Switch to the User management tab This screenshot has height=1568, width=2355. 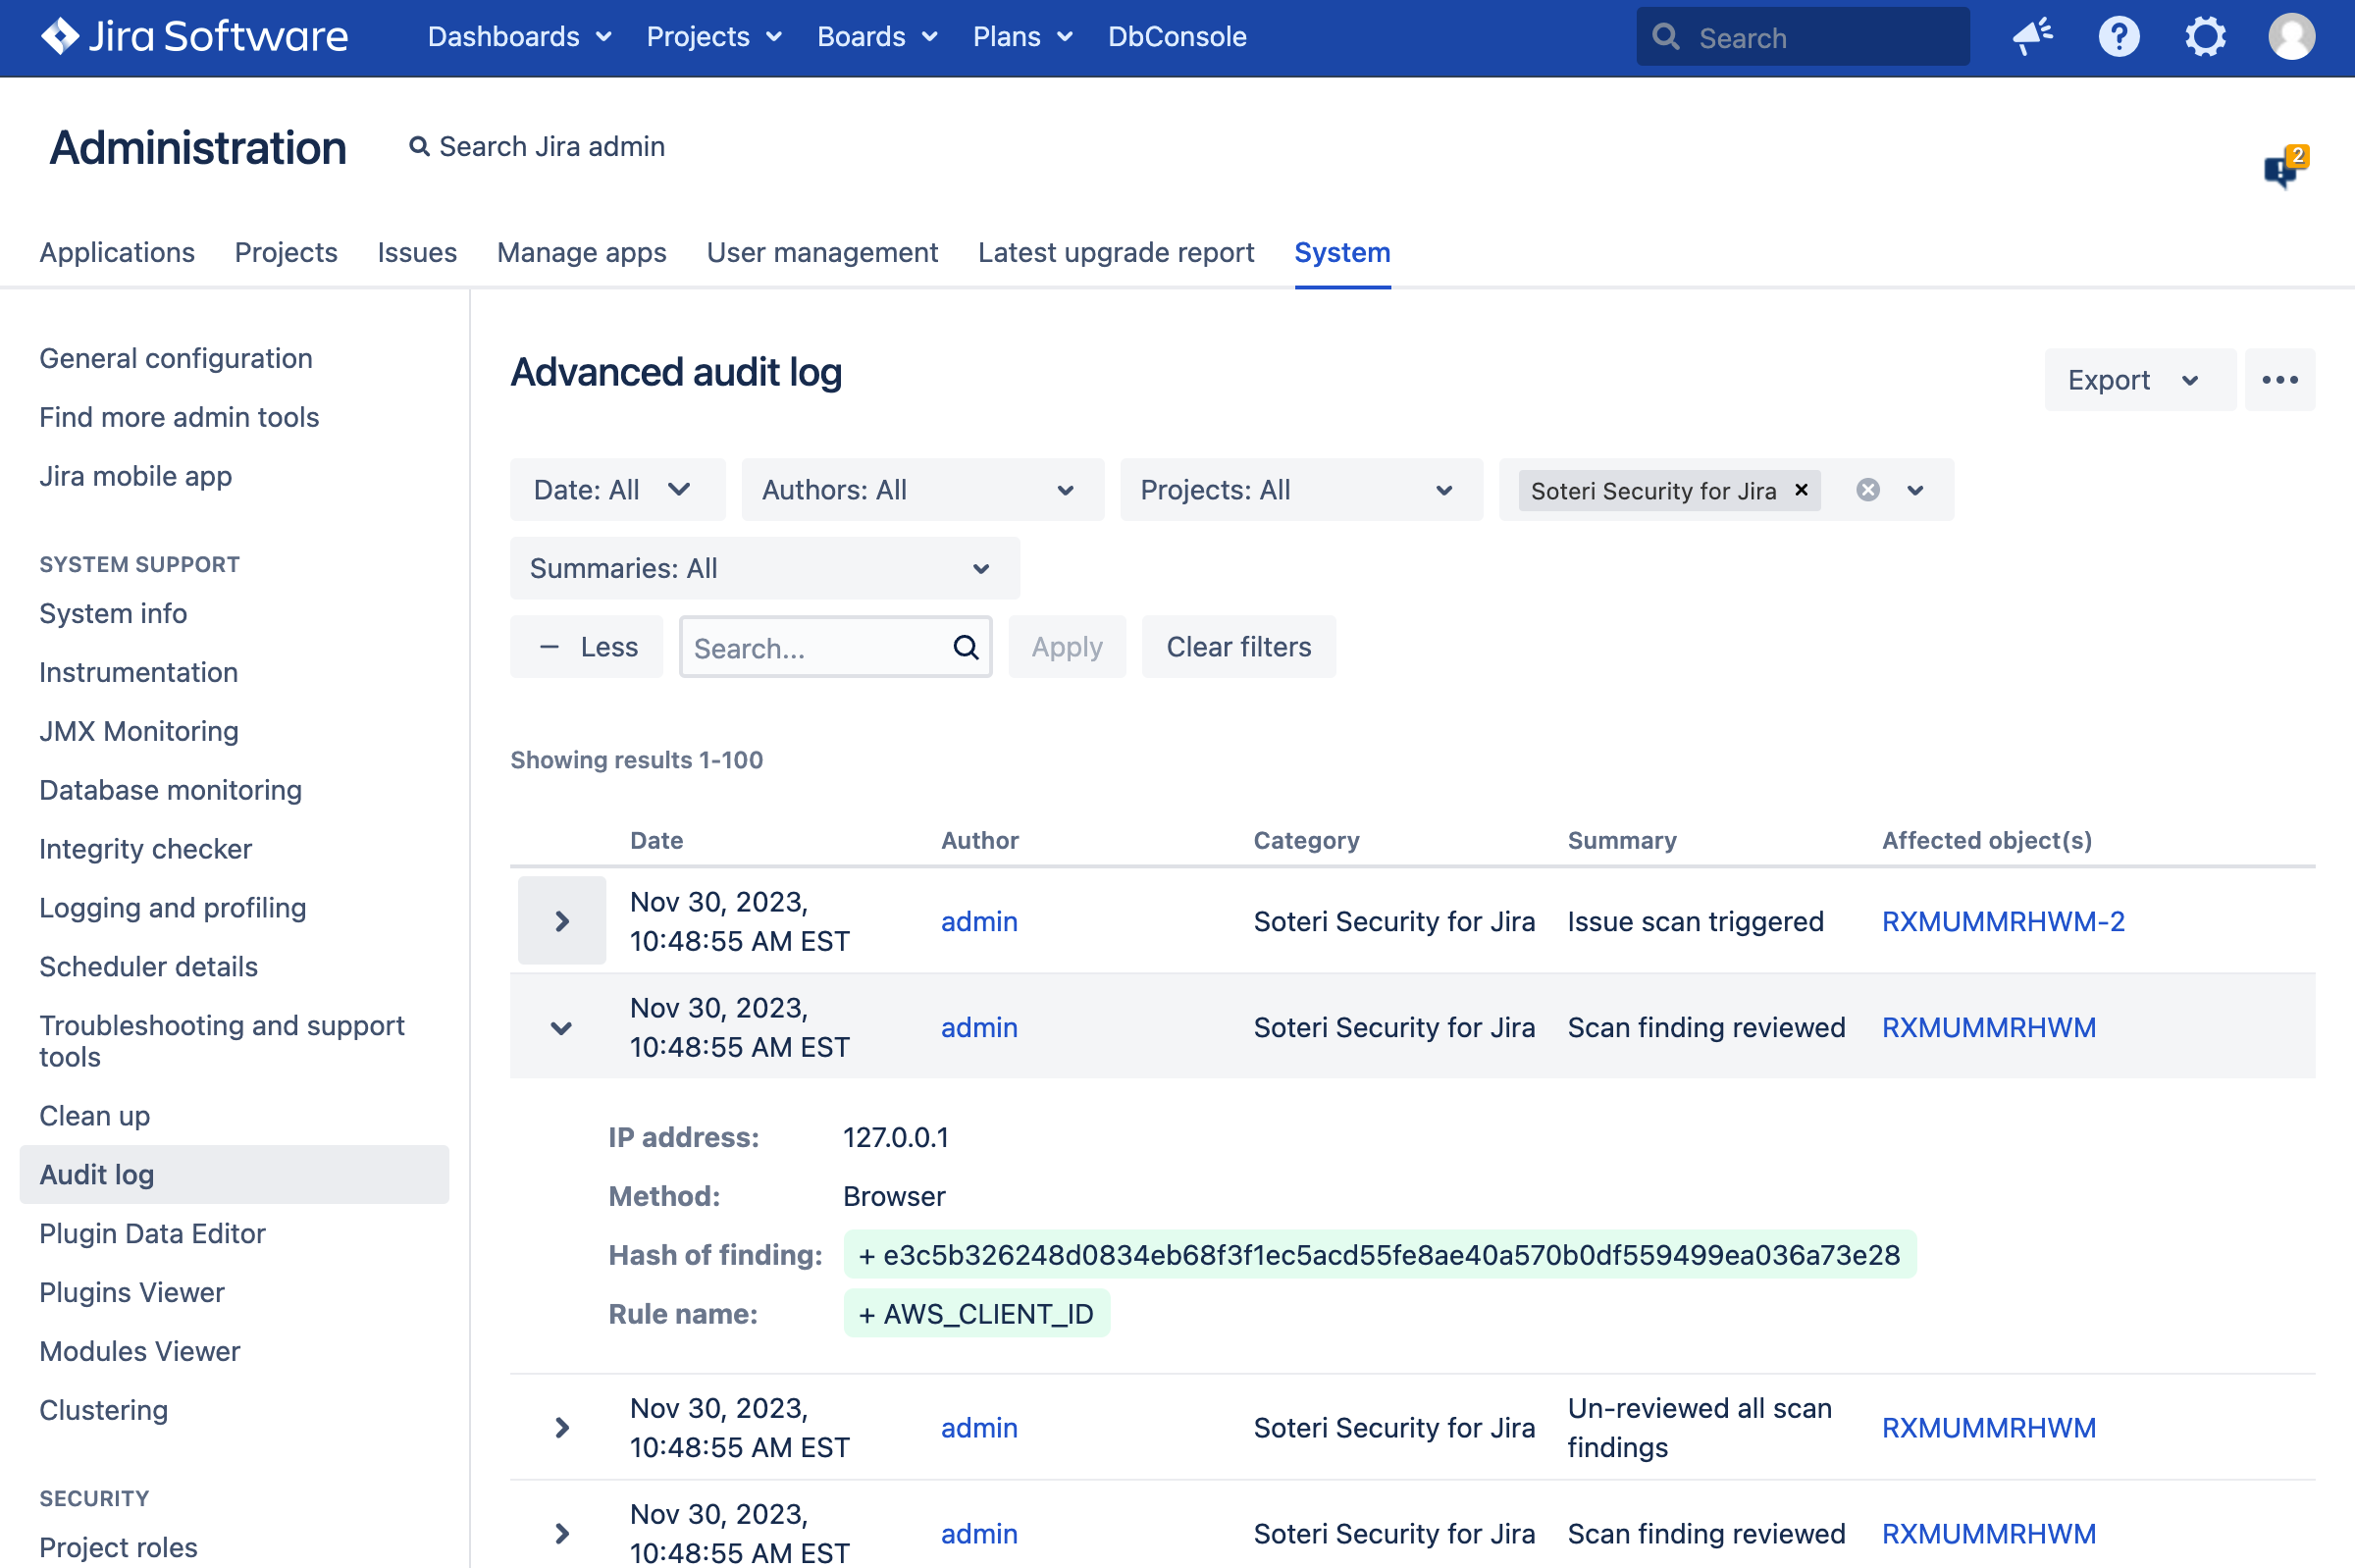tap(822, 252)
